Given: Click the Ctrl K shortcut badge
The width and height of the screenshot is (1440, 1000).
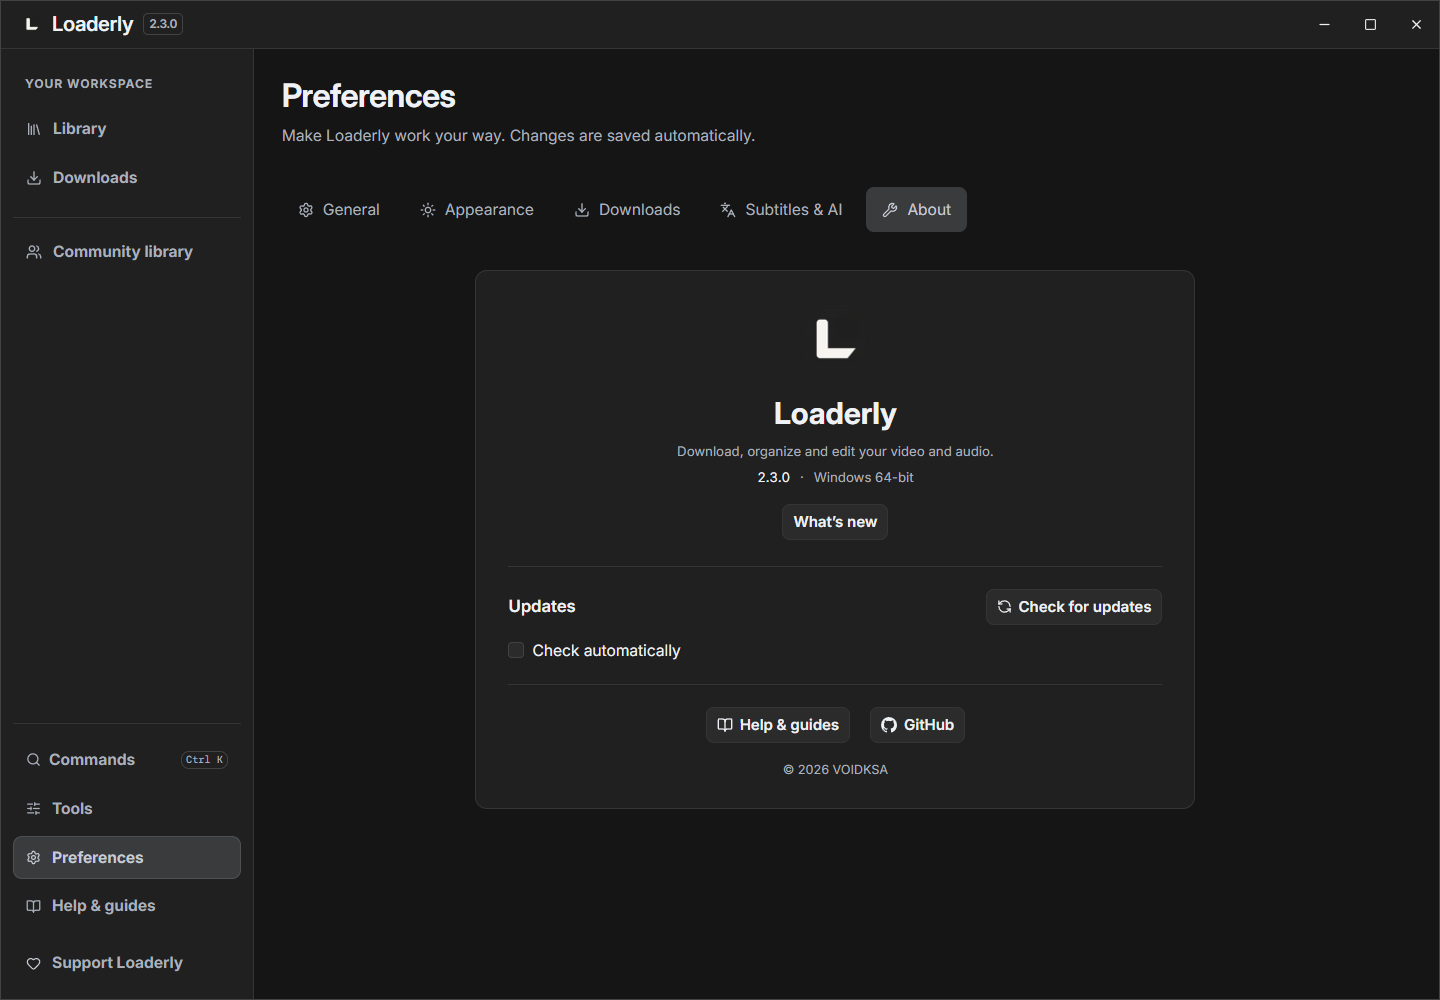Looking at the screenshot, I should click(x=205, y=760).
